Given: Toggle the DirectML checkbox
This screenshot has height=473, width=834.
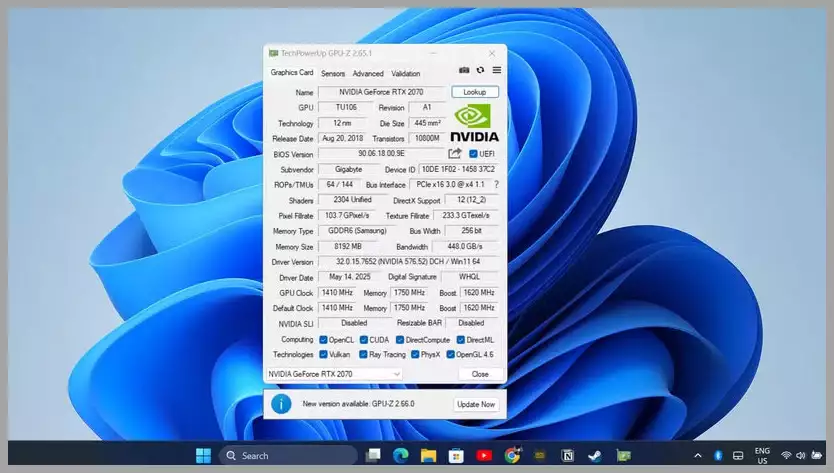Looking at the screenshot, I should 461,339.
